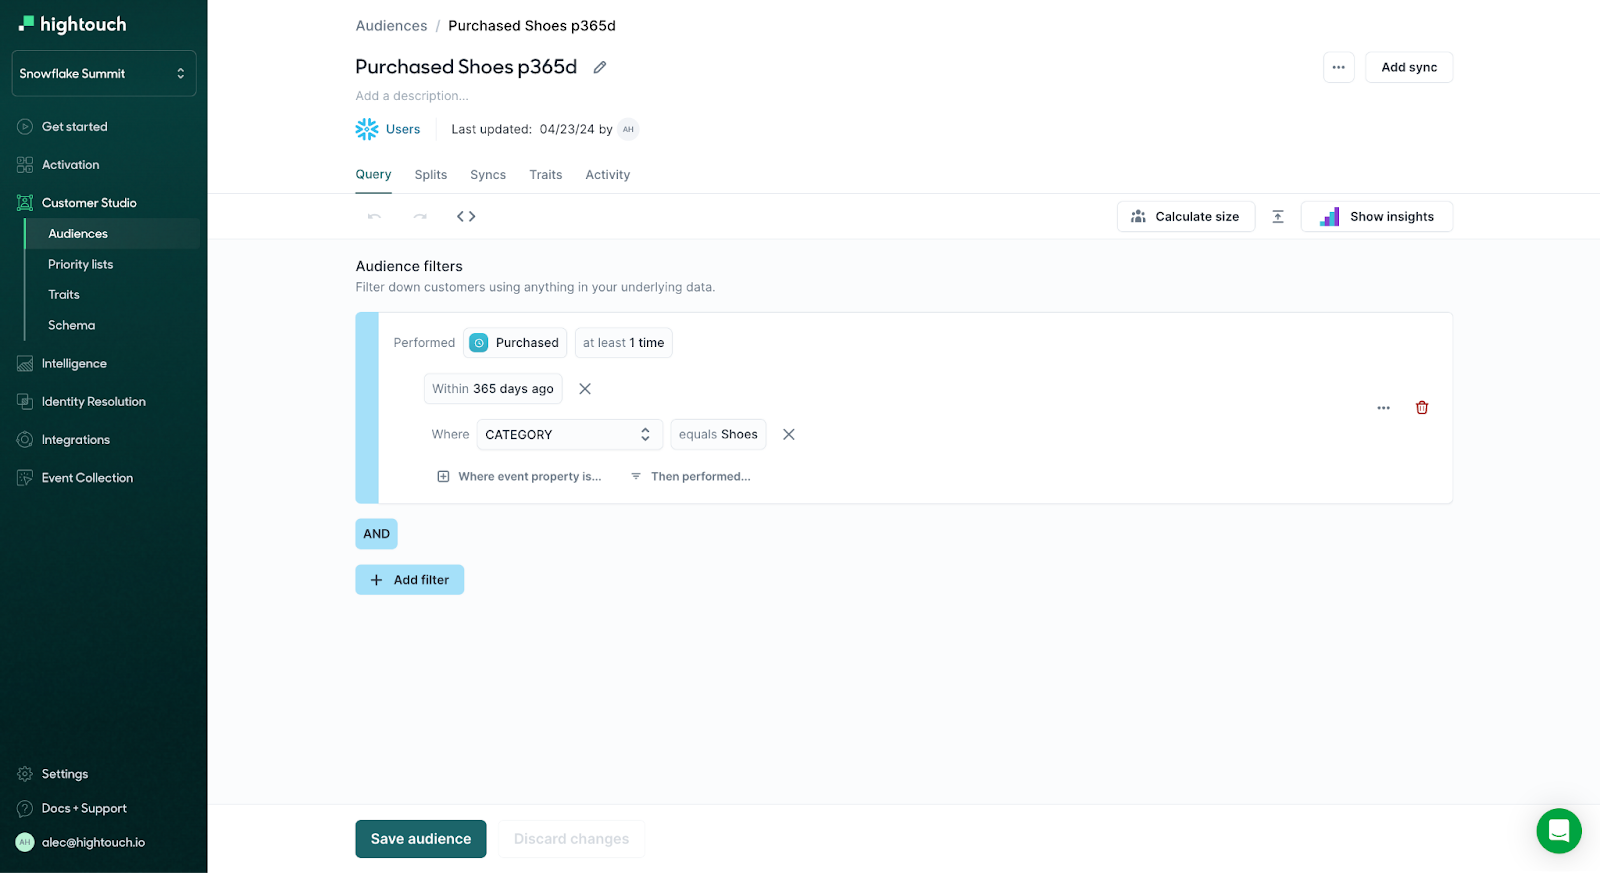The height and width of the screenshot is (873, 1600).
Task: Click the pencil icon to rename audience
Action: click(600, 67)
